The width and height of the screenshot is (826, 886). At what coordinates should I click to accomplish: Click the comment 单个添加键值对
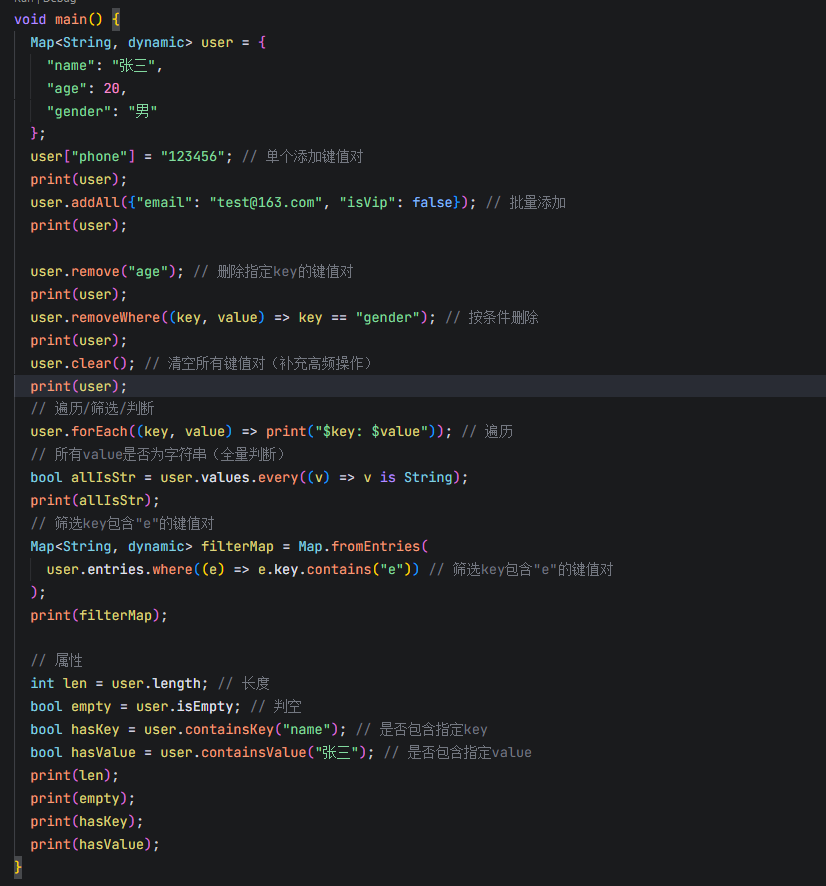pyautogui.click(x=303, y=157)
